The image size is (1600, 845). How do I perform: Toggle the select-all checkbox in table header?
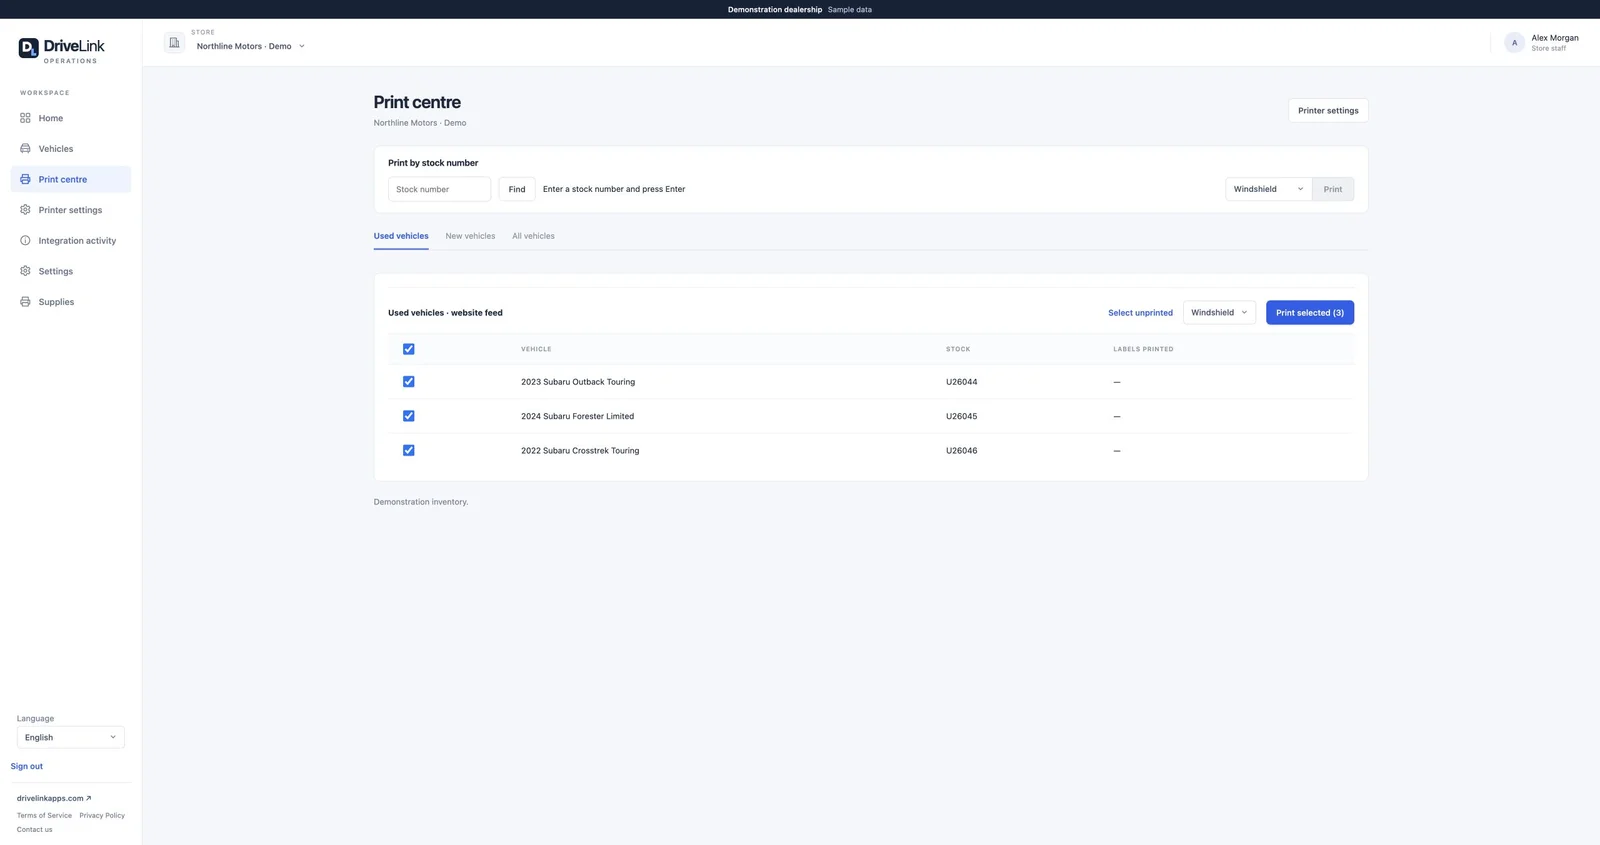click(408, 349)
